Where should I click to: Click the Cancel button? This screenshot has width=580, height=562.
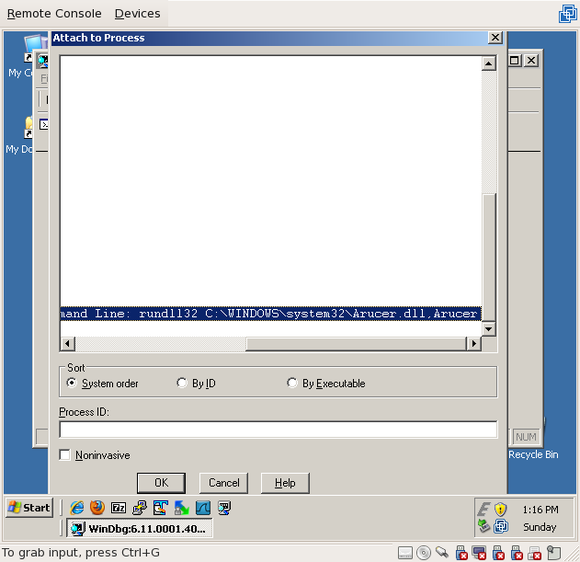223,483
